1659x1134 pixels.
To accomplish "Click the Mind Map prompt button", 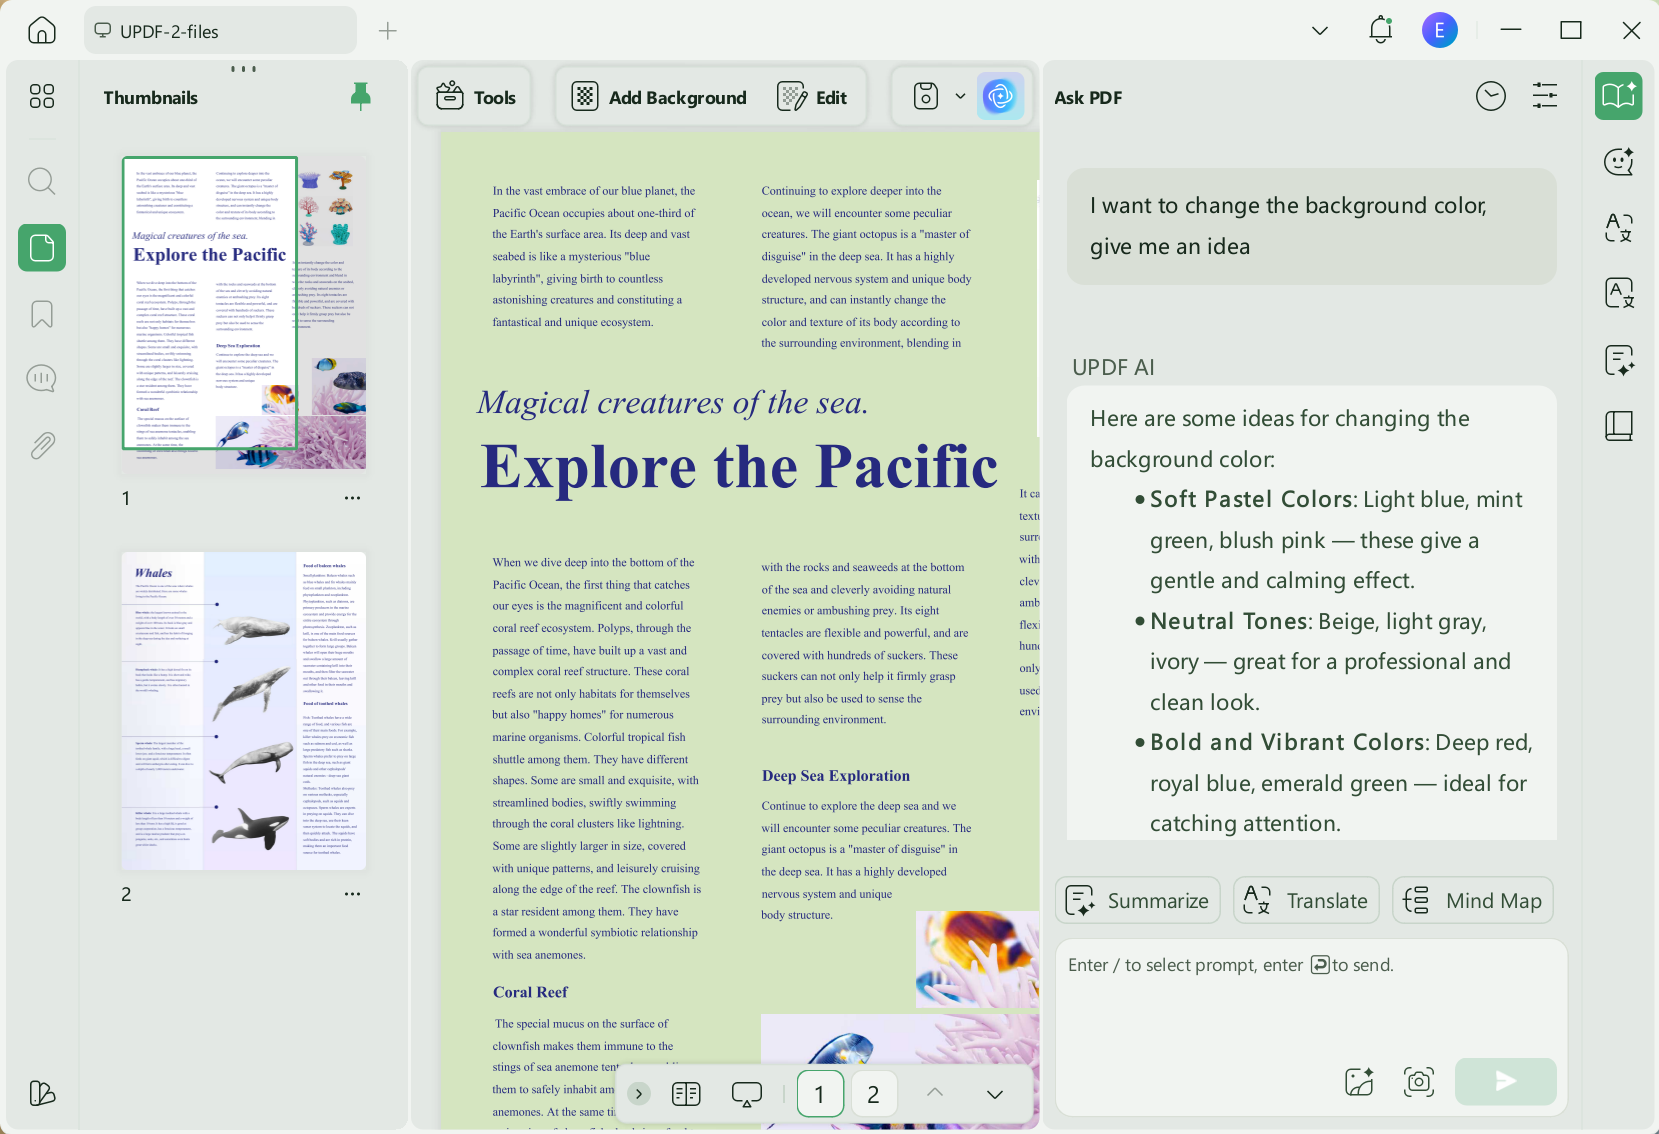I will pos(1473,901).
